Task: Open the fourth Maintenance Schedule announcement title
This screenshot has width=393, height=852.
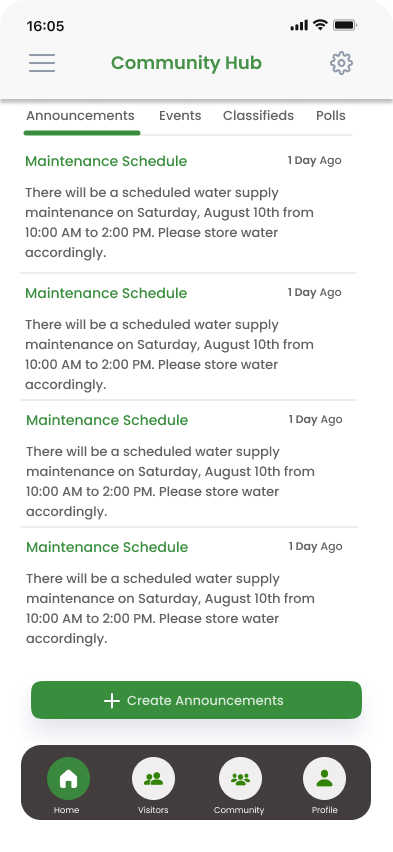Action: (x=107, y=547)
